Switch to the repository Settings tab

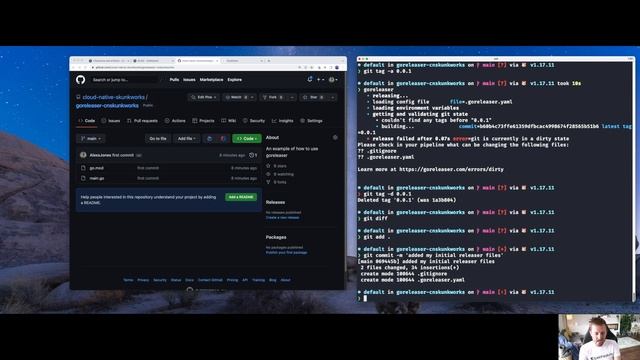pyautogui.click(x=311, y=121)
